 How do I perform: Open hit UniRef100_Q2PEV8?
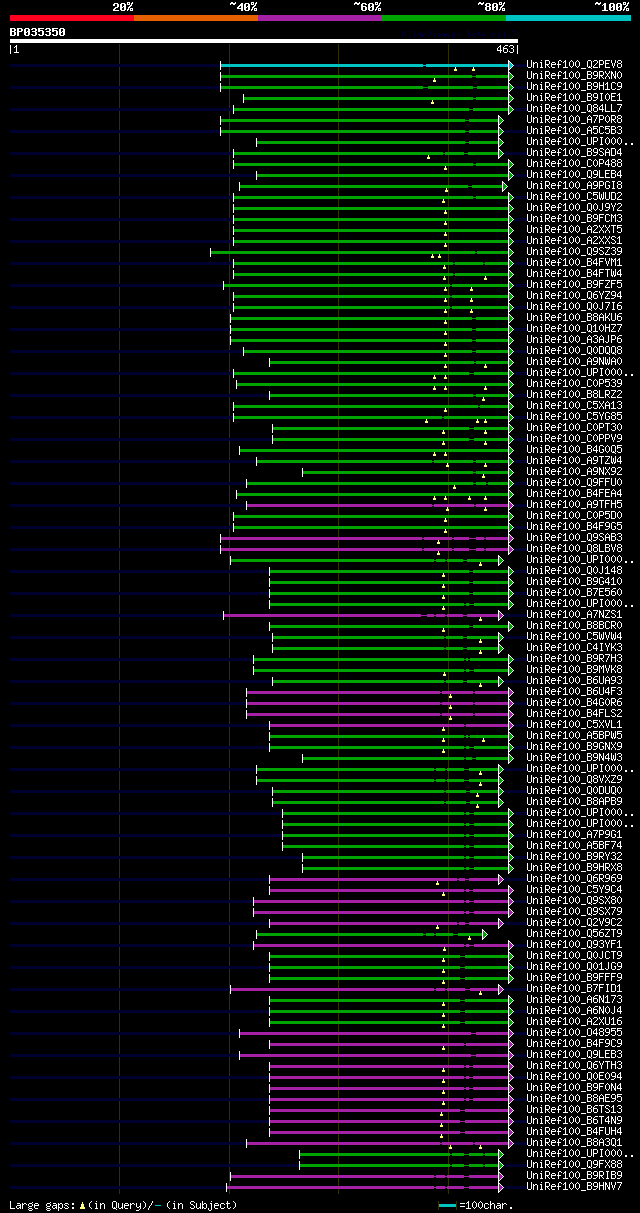tap(574, 65)
